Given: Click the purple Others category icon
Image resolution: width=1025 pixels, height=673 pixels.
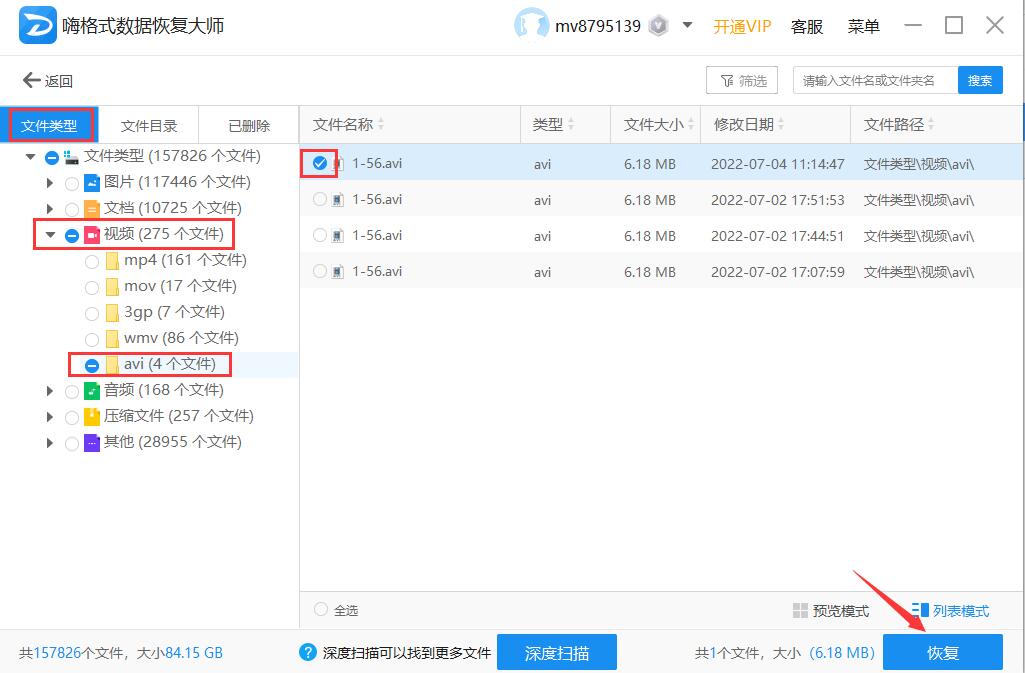Looking at the screenshot, I should click(92, 443).
